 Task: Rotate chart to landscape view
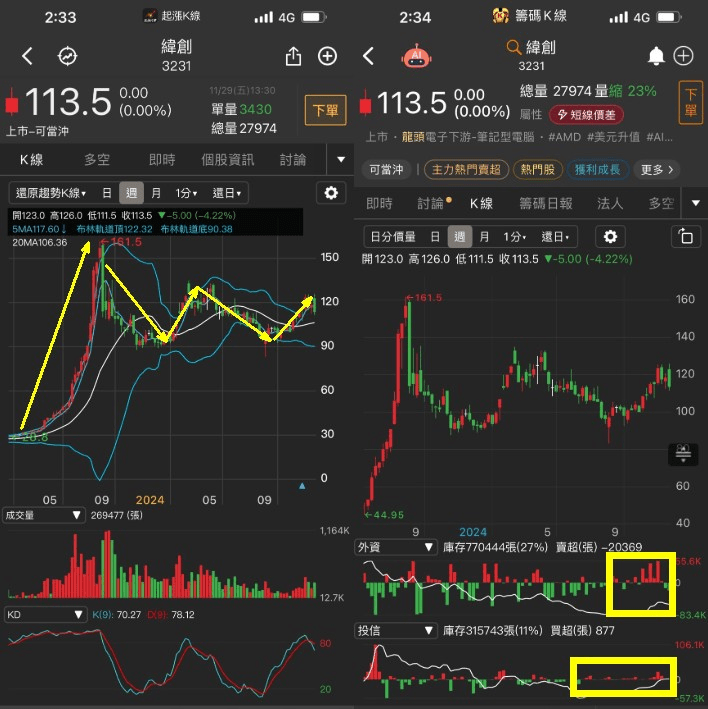click(x=686, y=236)
